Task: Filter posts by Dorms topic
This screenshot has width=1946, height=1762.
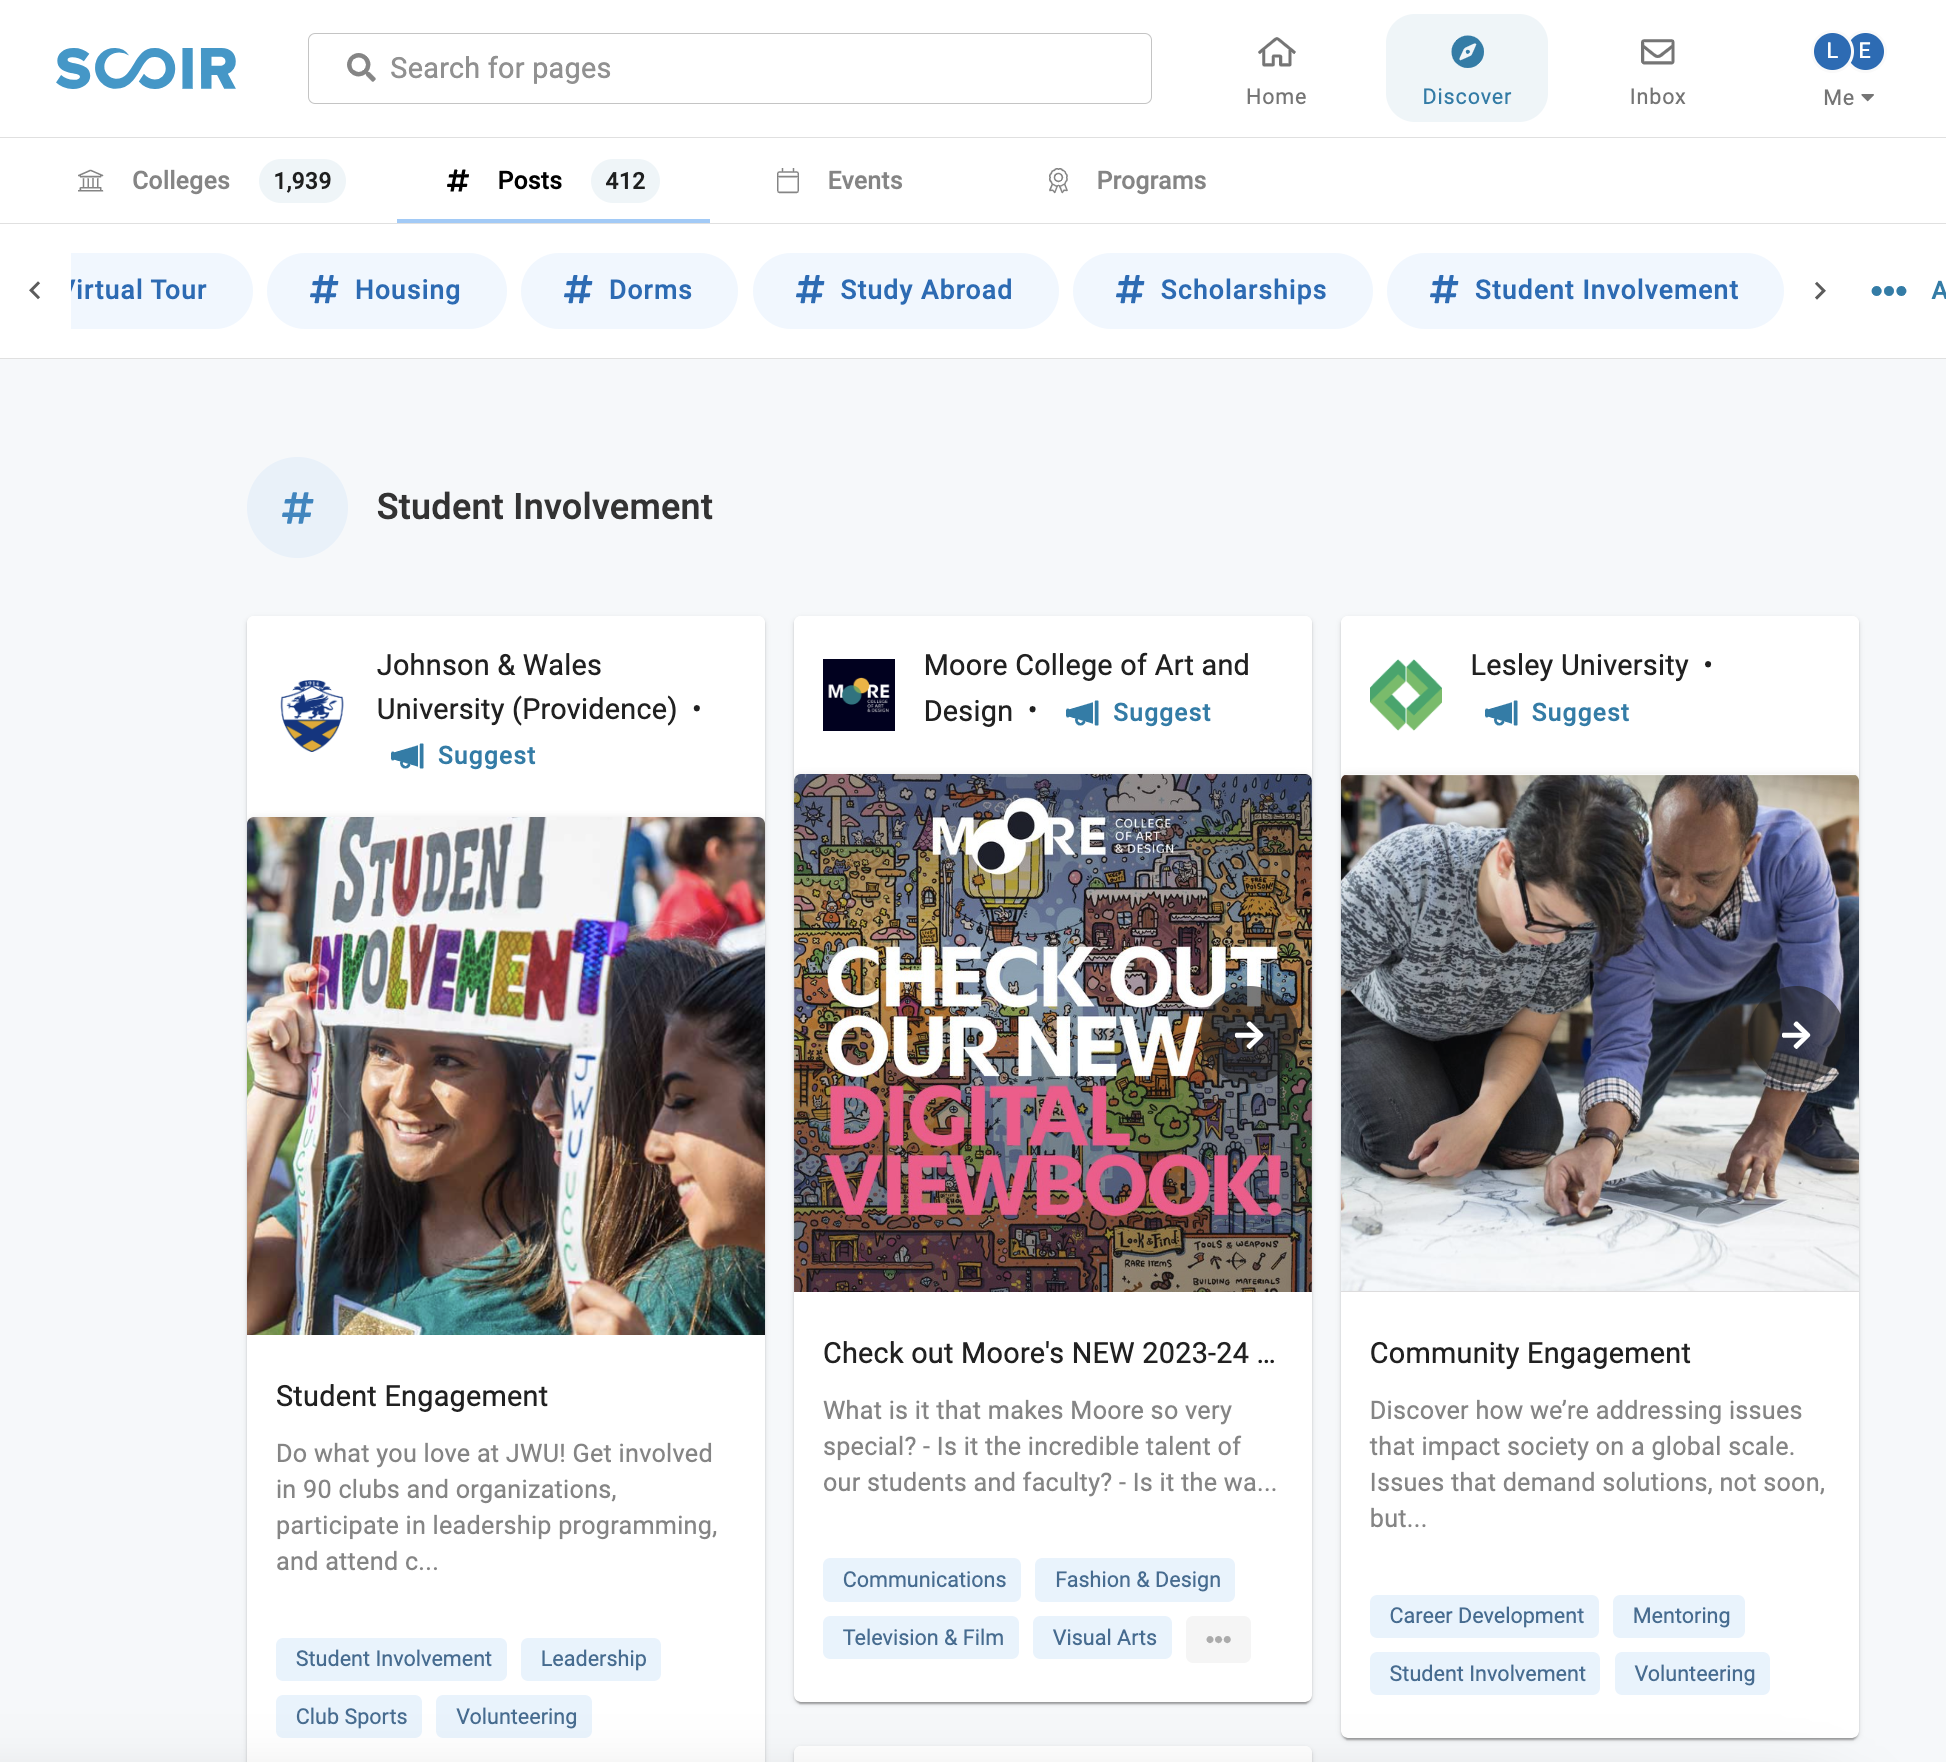Action: 629,290
